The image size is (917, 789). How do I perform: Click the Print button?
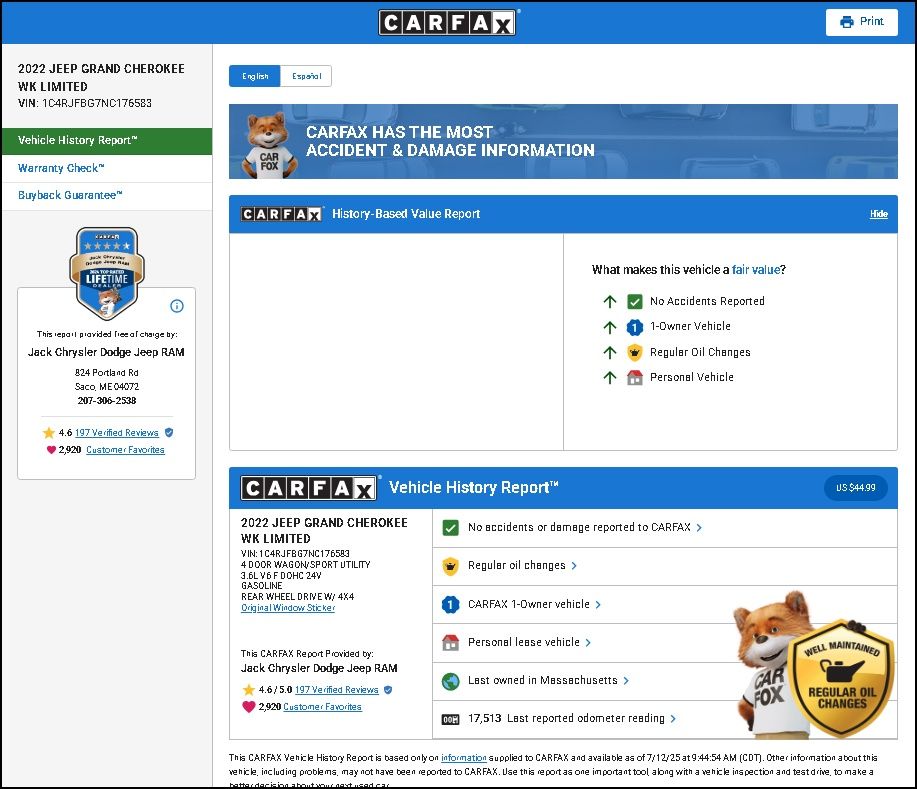click(x=861, y=22)
